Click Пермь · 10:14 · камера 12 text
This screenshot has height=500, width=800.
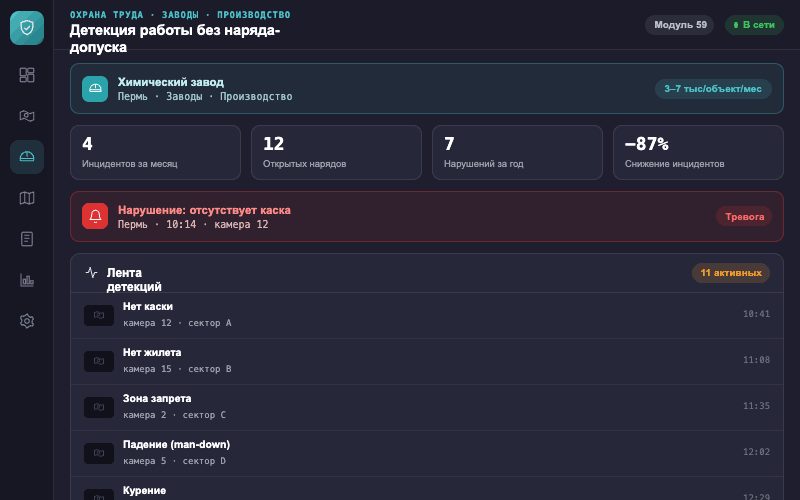tap(193, 224)
